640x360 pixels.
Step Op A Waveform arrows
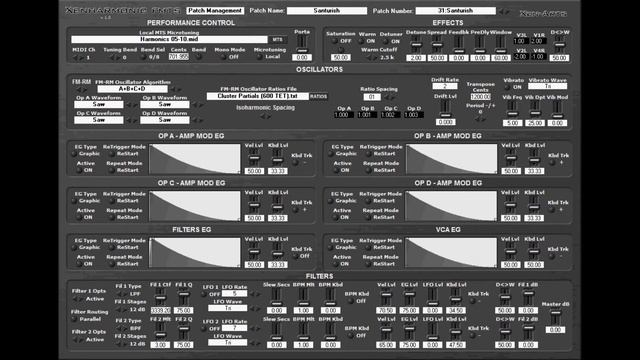tap(131, 105)
